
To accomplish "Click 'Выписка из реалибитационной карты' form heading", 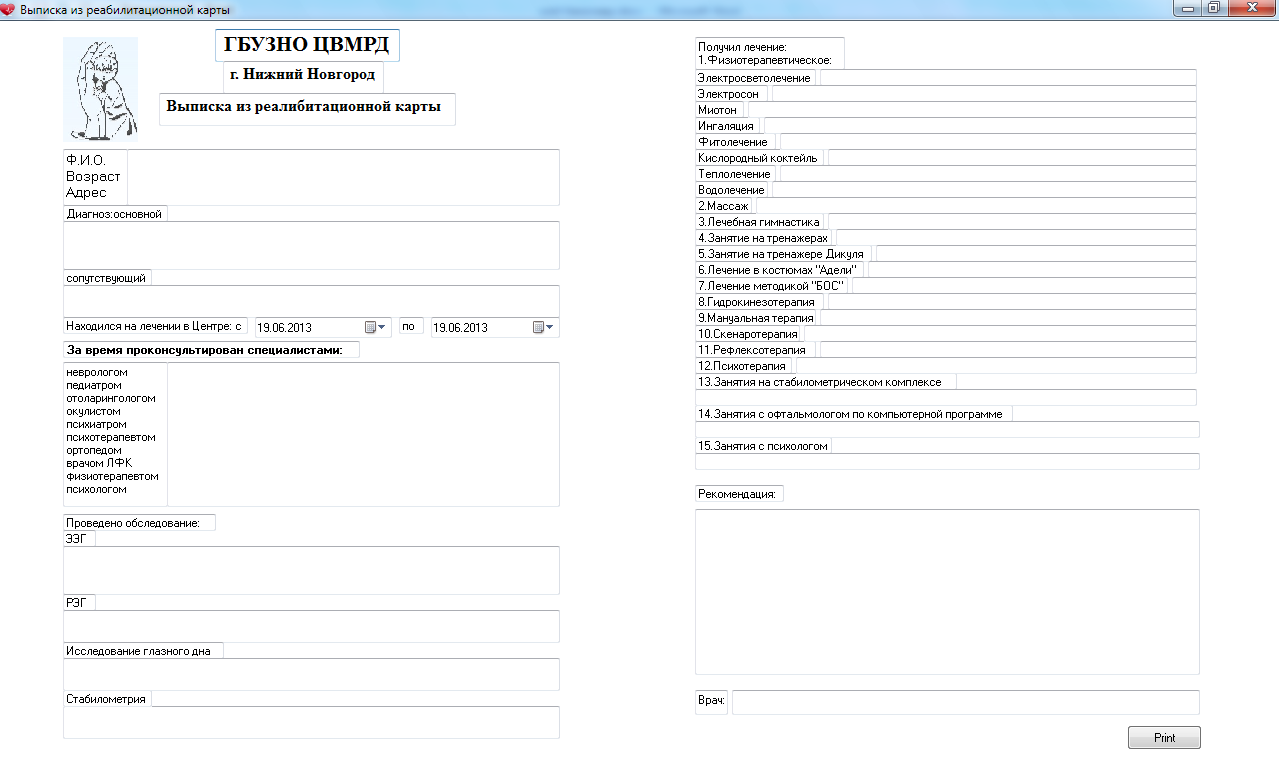I will tap(304, 107).
